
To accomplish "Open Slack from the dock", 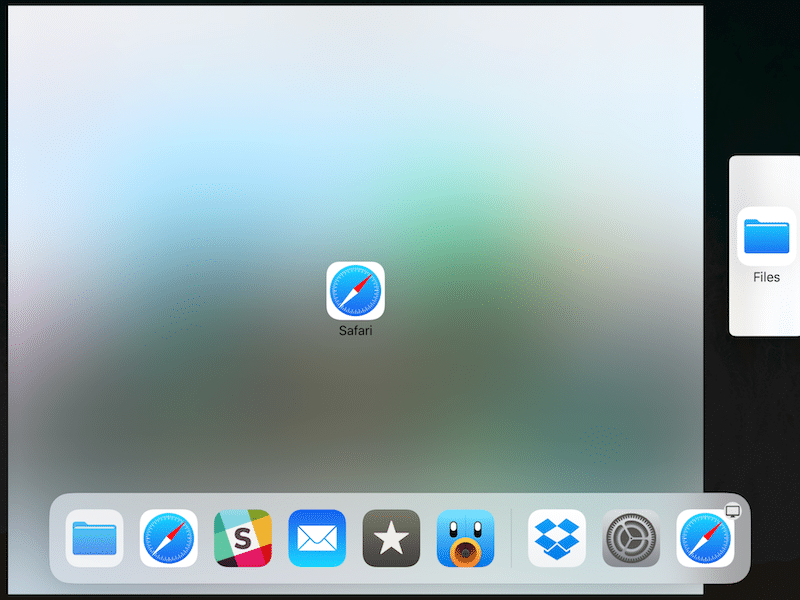I will pos(241,538).
